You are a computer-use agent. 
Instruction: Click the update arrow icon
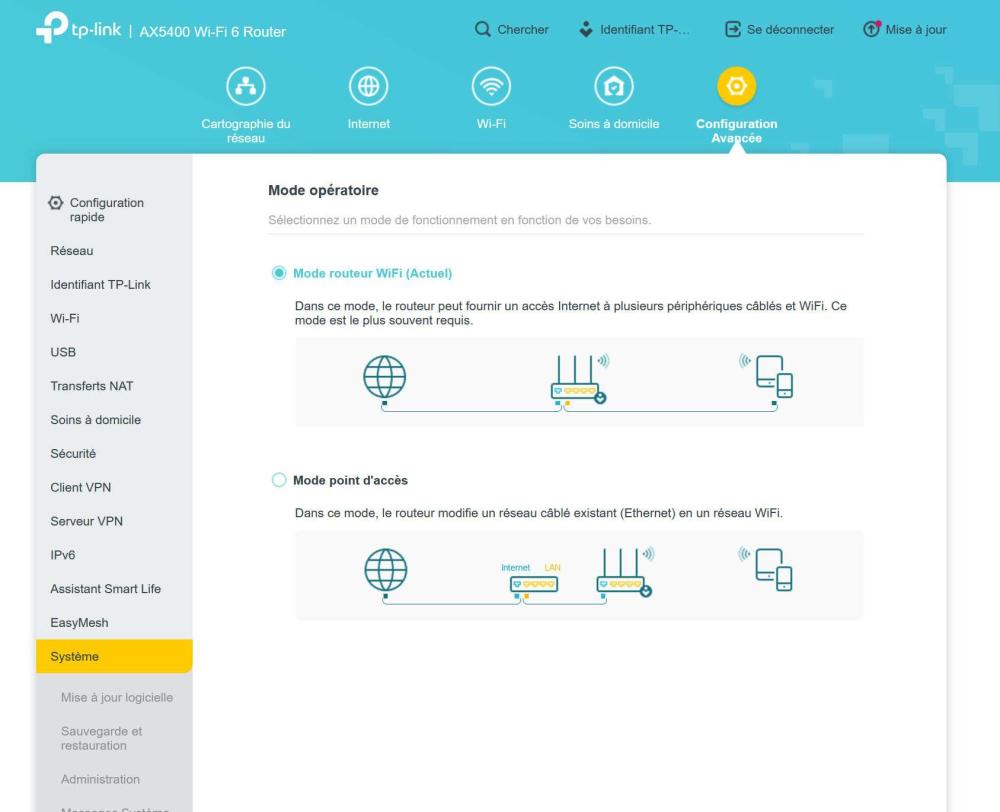[x=871, y=29]
